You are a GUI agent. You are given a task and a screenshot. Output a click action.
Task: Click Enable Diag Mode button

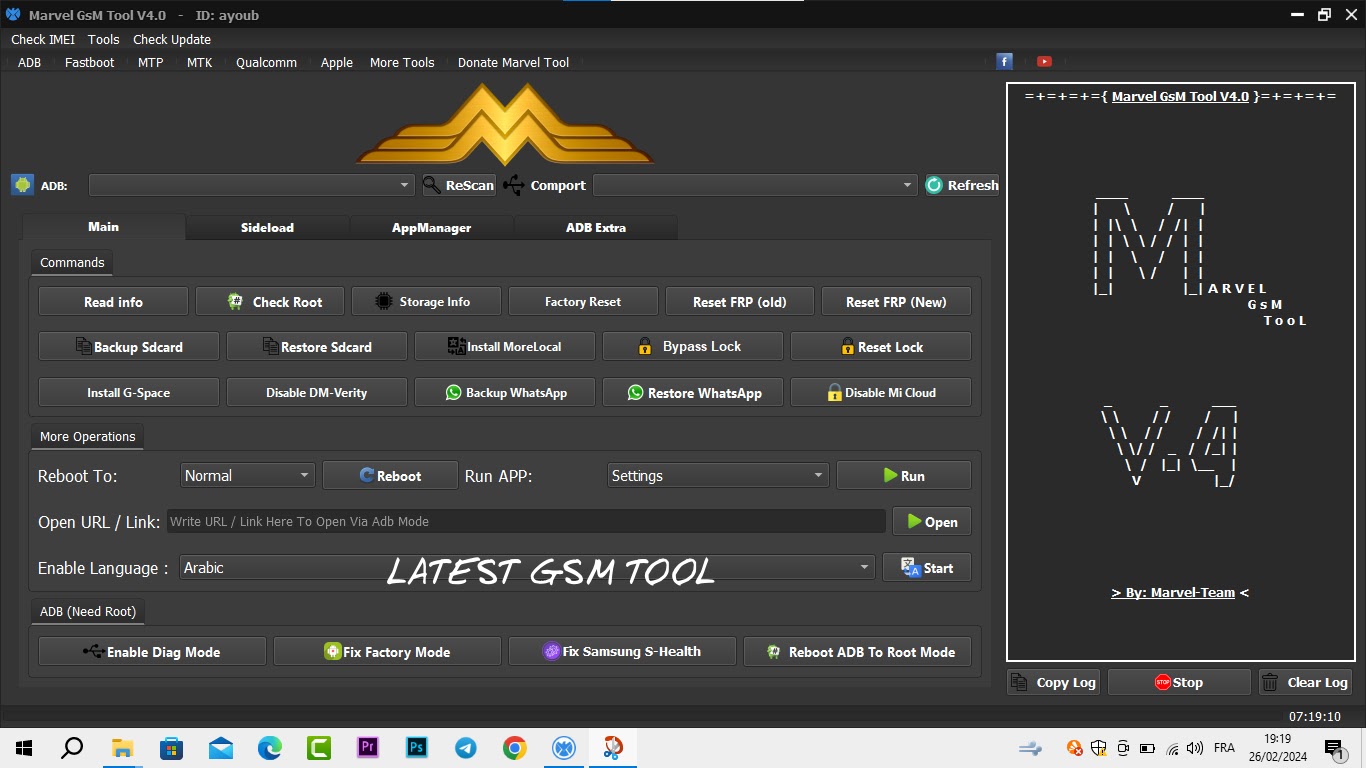tap(152, 652)
